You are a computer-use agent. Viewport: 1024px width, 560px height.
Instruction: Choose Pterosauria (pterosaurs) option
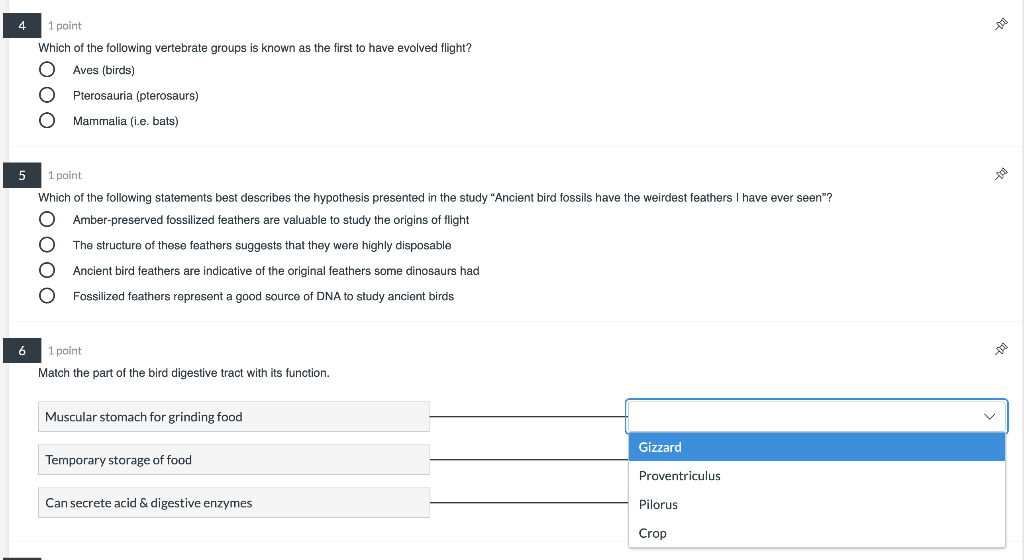pos(47,96)
